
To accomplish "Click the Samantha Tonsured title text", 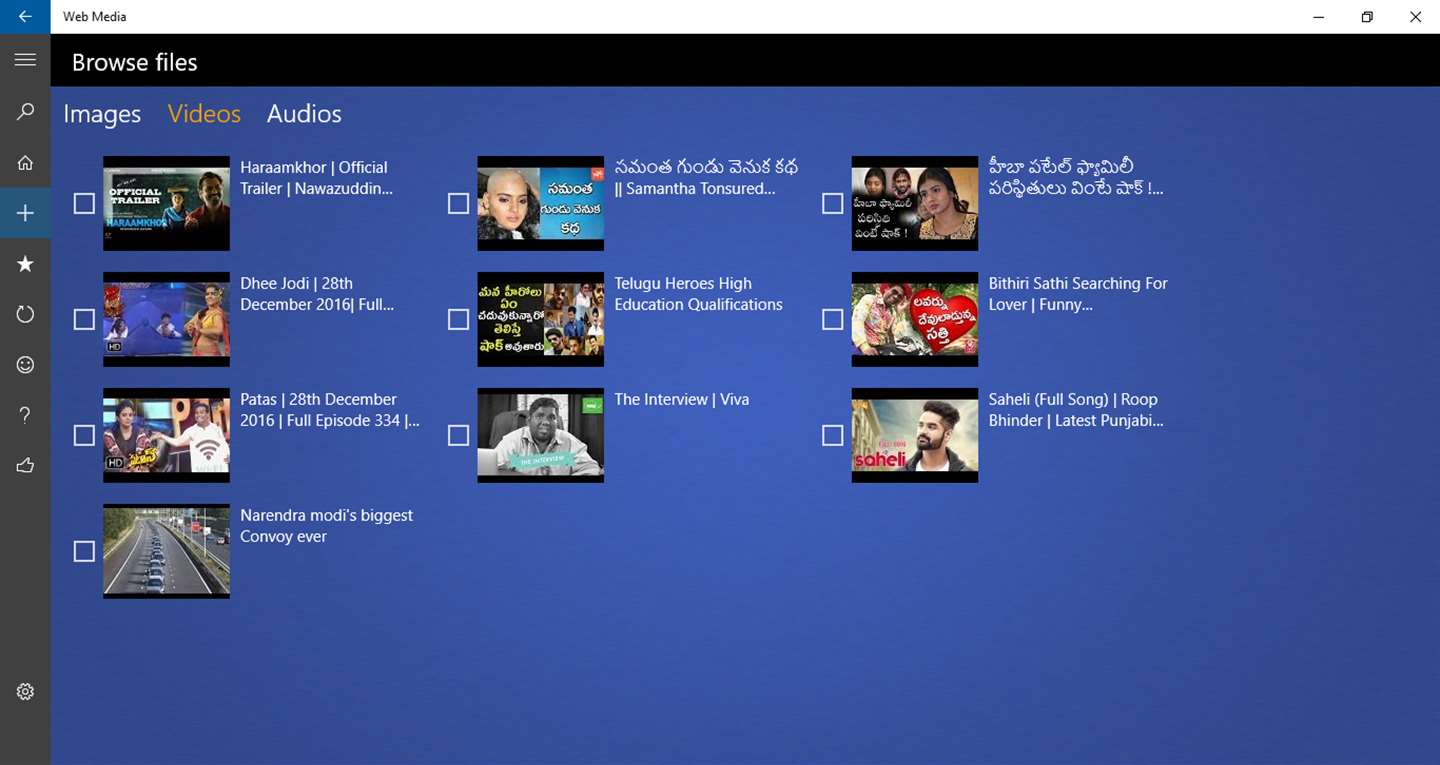I will [x=706, y=178].
